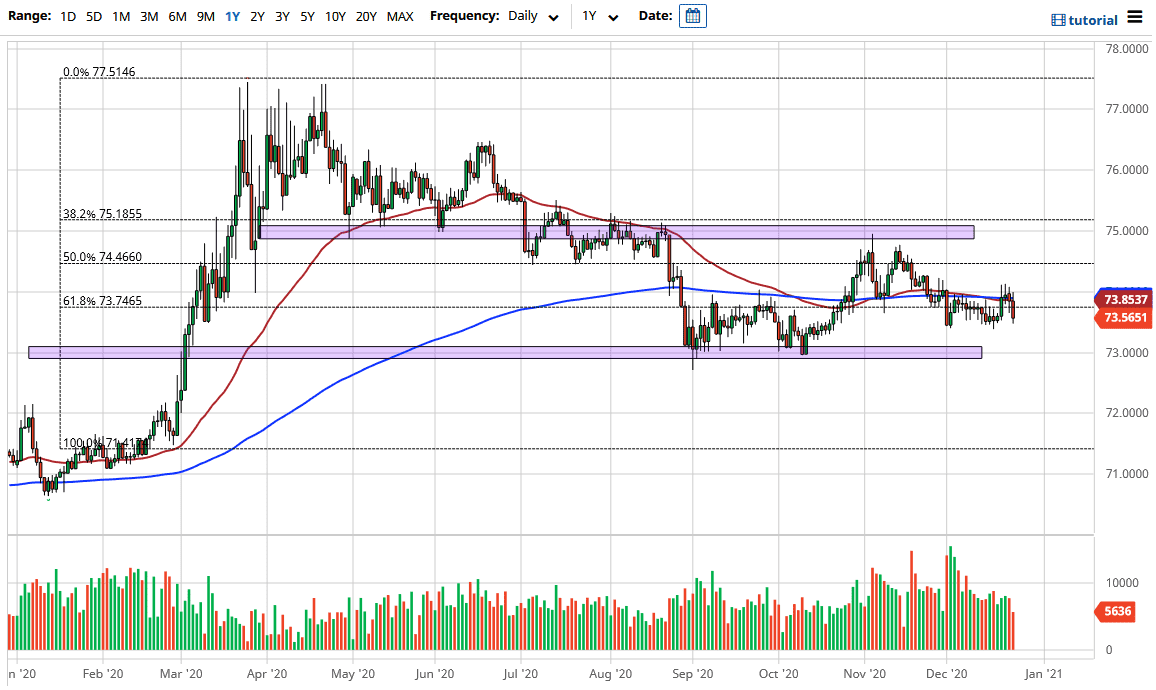Screen dimensions: 1156x690
Task: Select the 1M range
Action: pyautogui.click(x=122, y=16)
